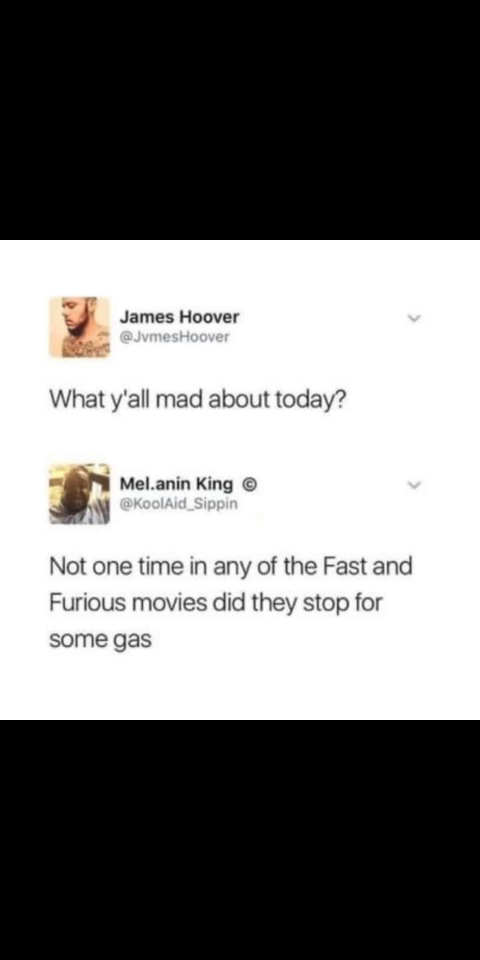Click the Mel.anin King display name
This screenshot has height=960, width=480.
tap(176, 484)
